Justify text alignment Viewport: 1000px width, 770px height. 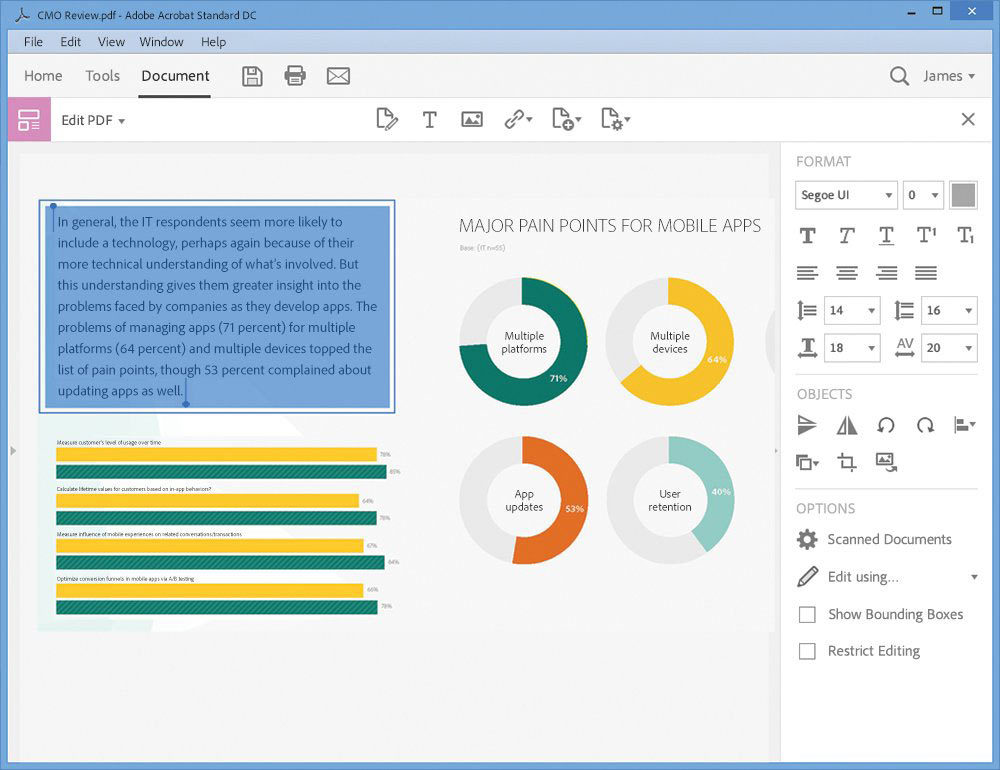pos(926,273)
